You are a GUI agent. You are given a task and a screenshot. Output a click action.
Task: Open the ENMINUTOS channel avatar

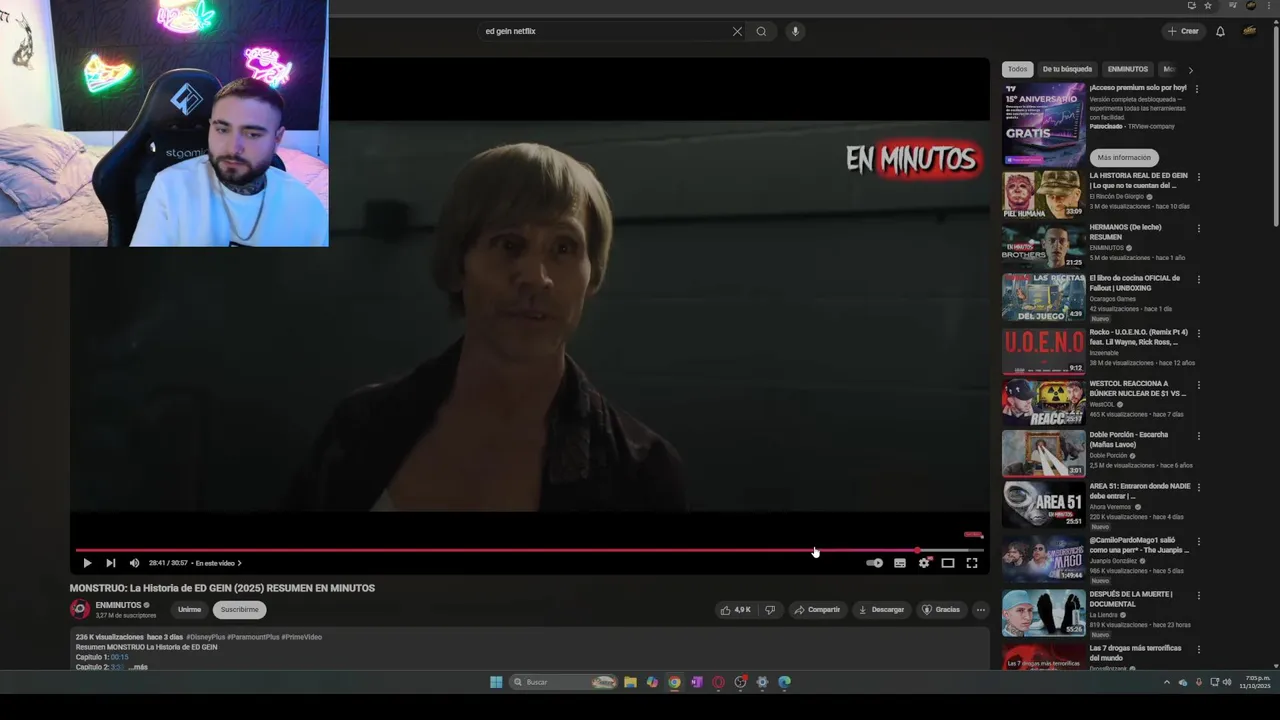tap(80, 609)
